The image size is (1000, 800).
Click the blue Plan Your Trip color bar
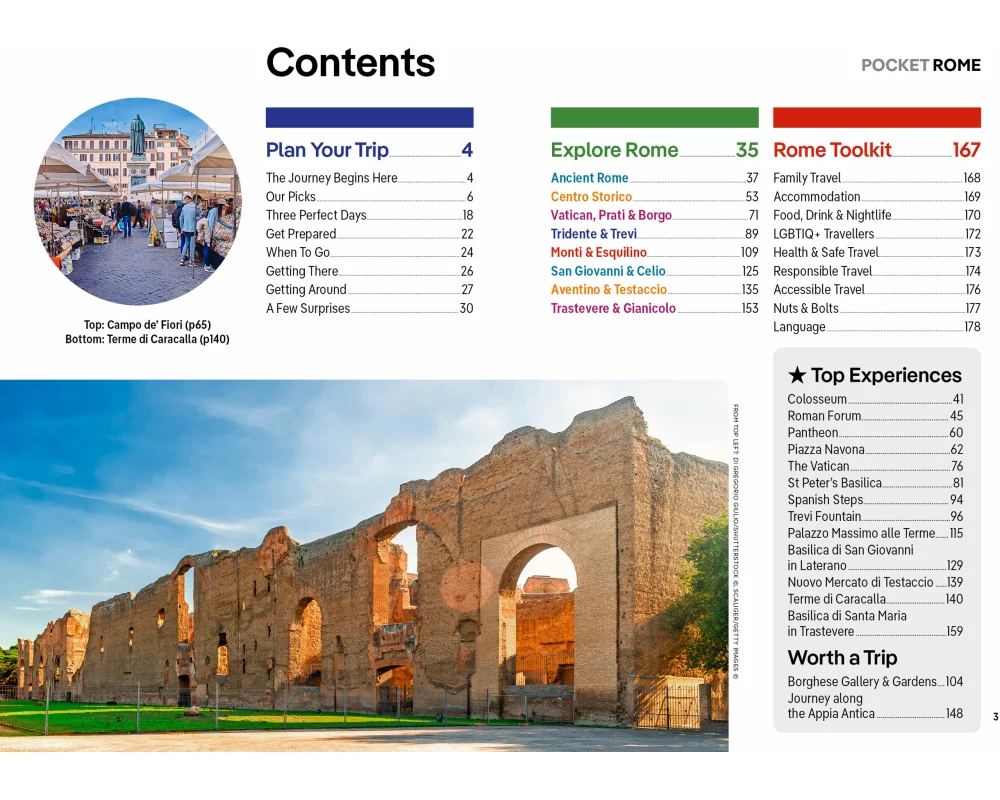tap(369, 118)
